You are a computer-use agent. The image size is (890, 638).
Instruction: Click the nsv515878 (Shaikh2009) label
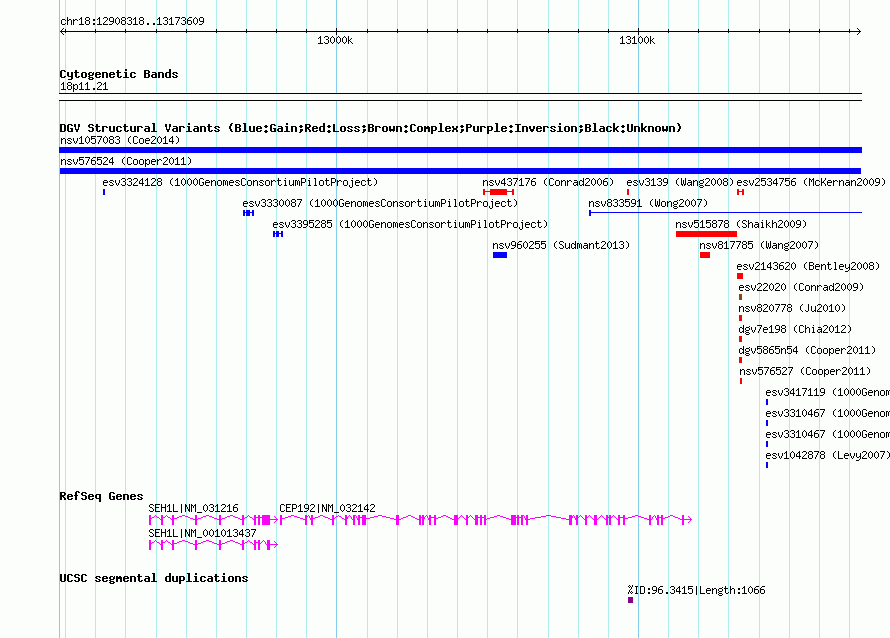[x=741, y=224]
